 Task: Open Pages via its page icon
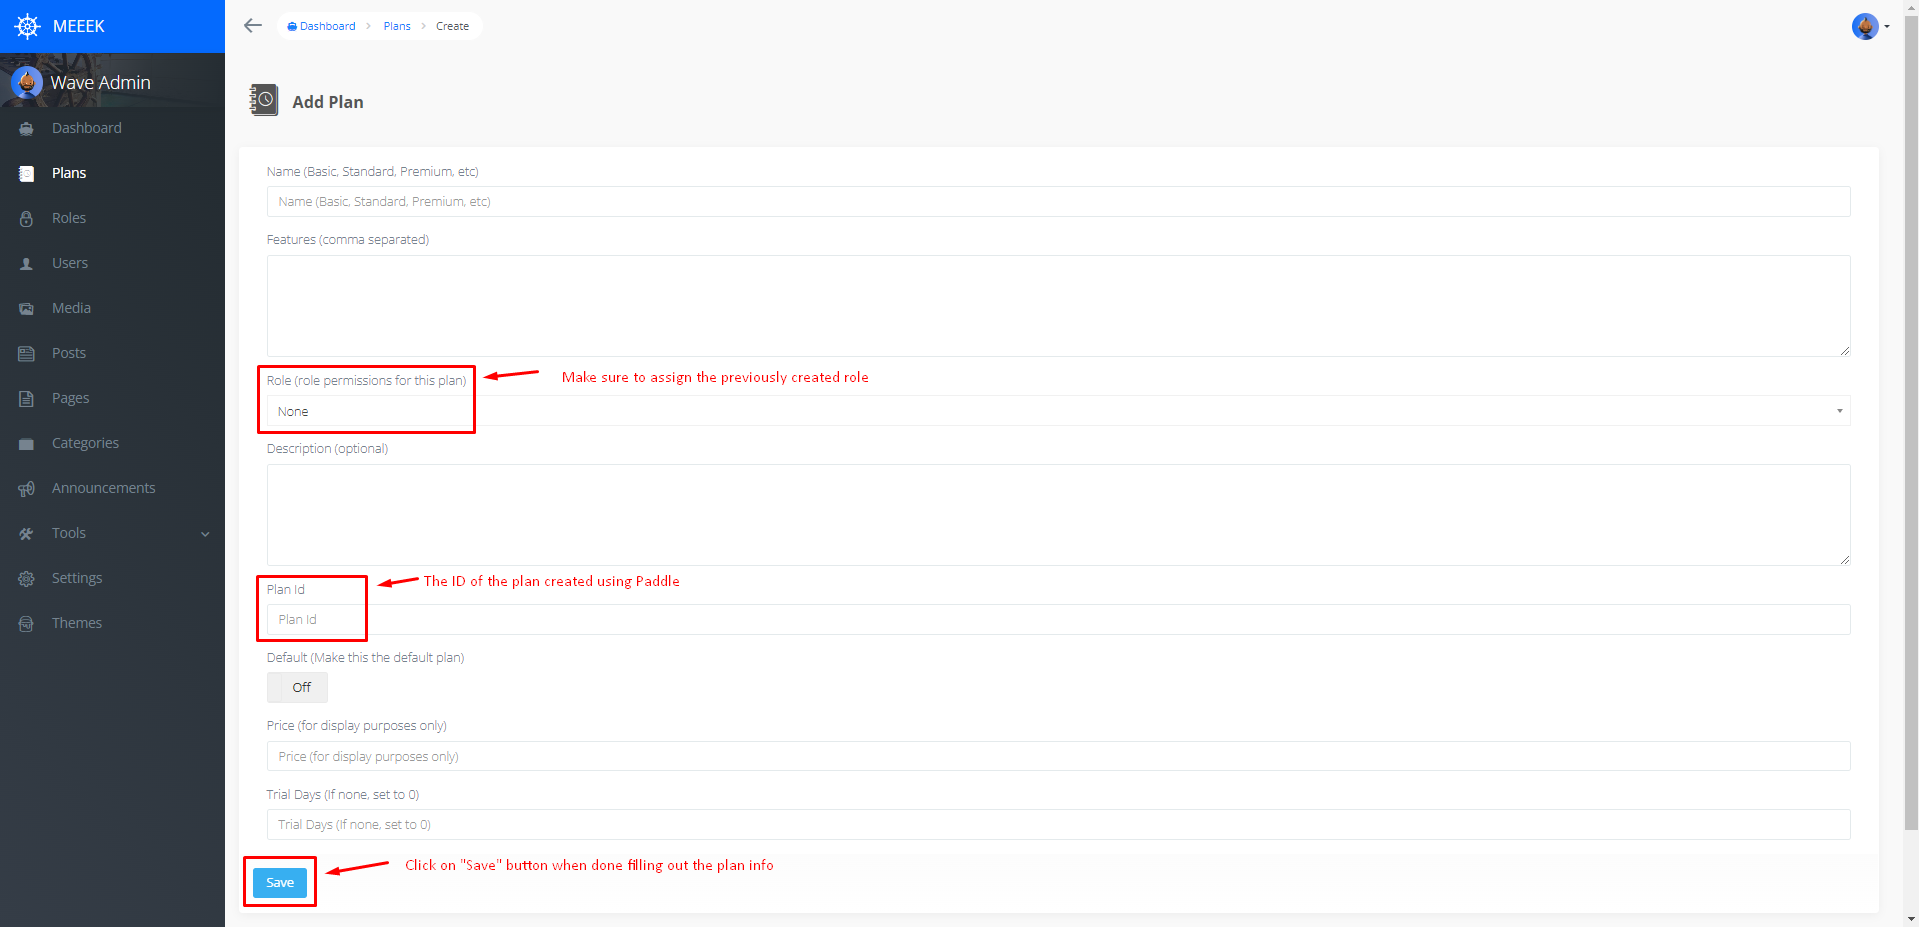(26, 398)
